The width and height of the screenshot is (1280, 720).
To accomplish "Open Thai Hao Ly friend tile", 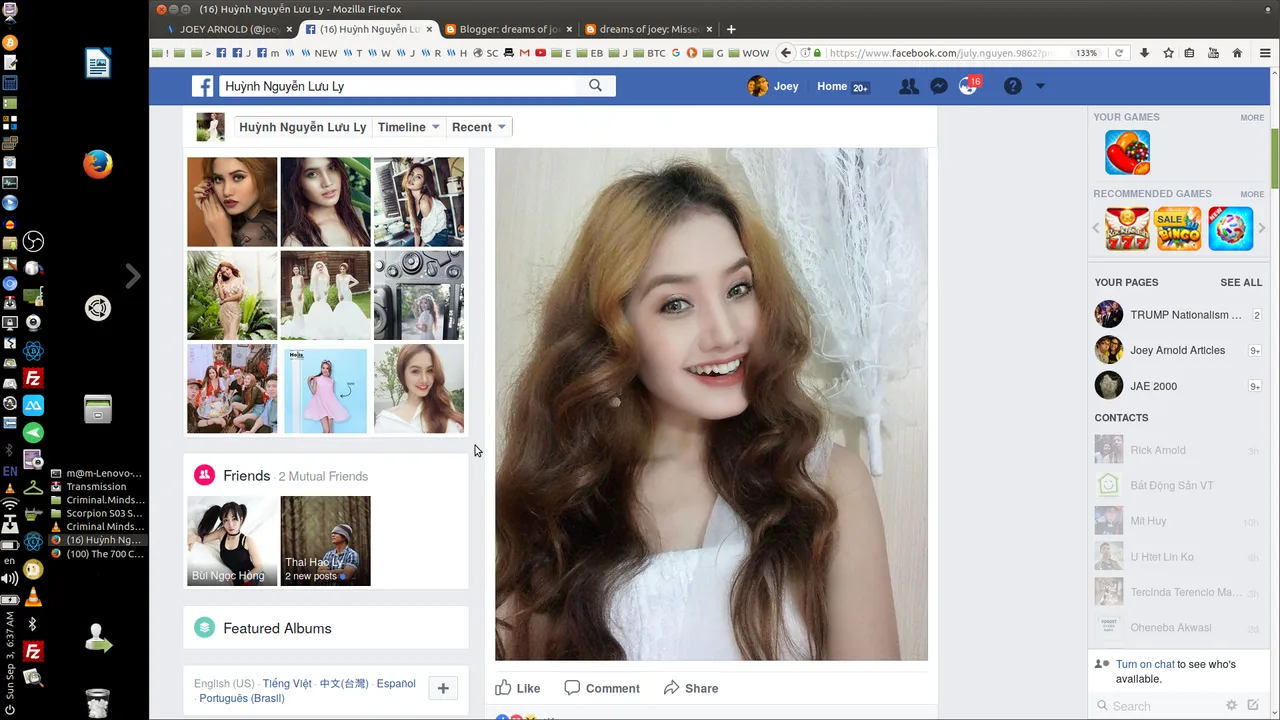I will [x=325, y=541].
